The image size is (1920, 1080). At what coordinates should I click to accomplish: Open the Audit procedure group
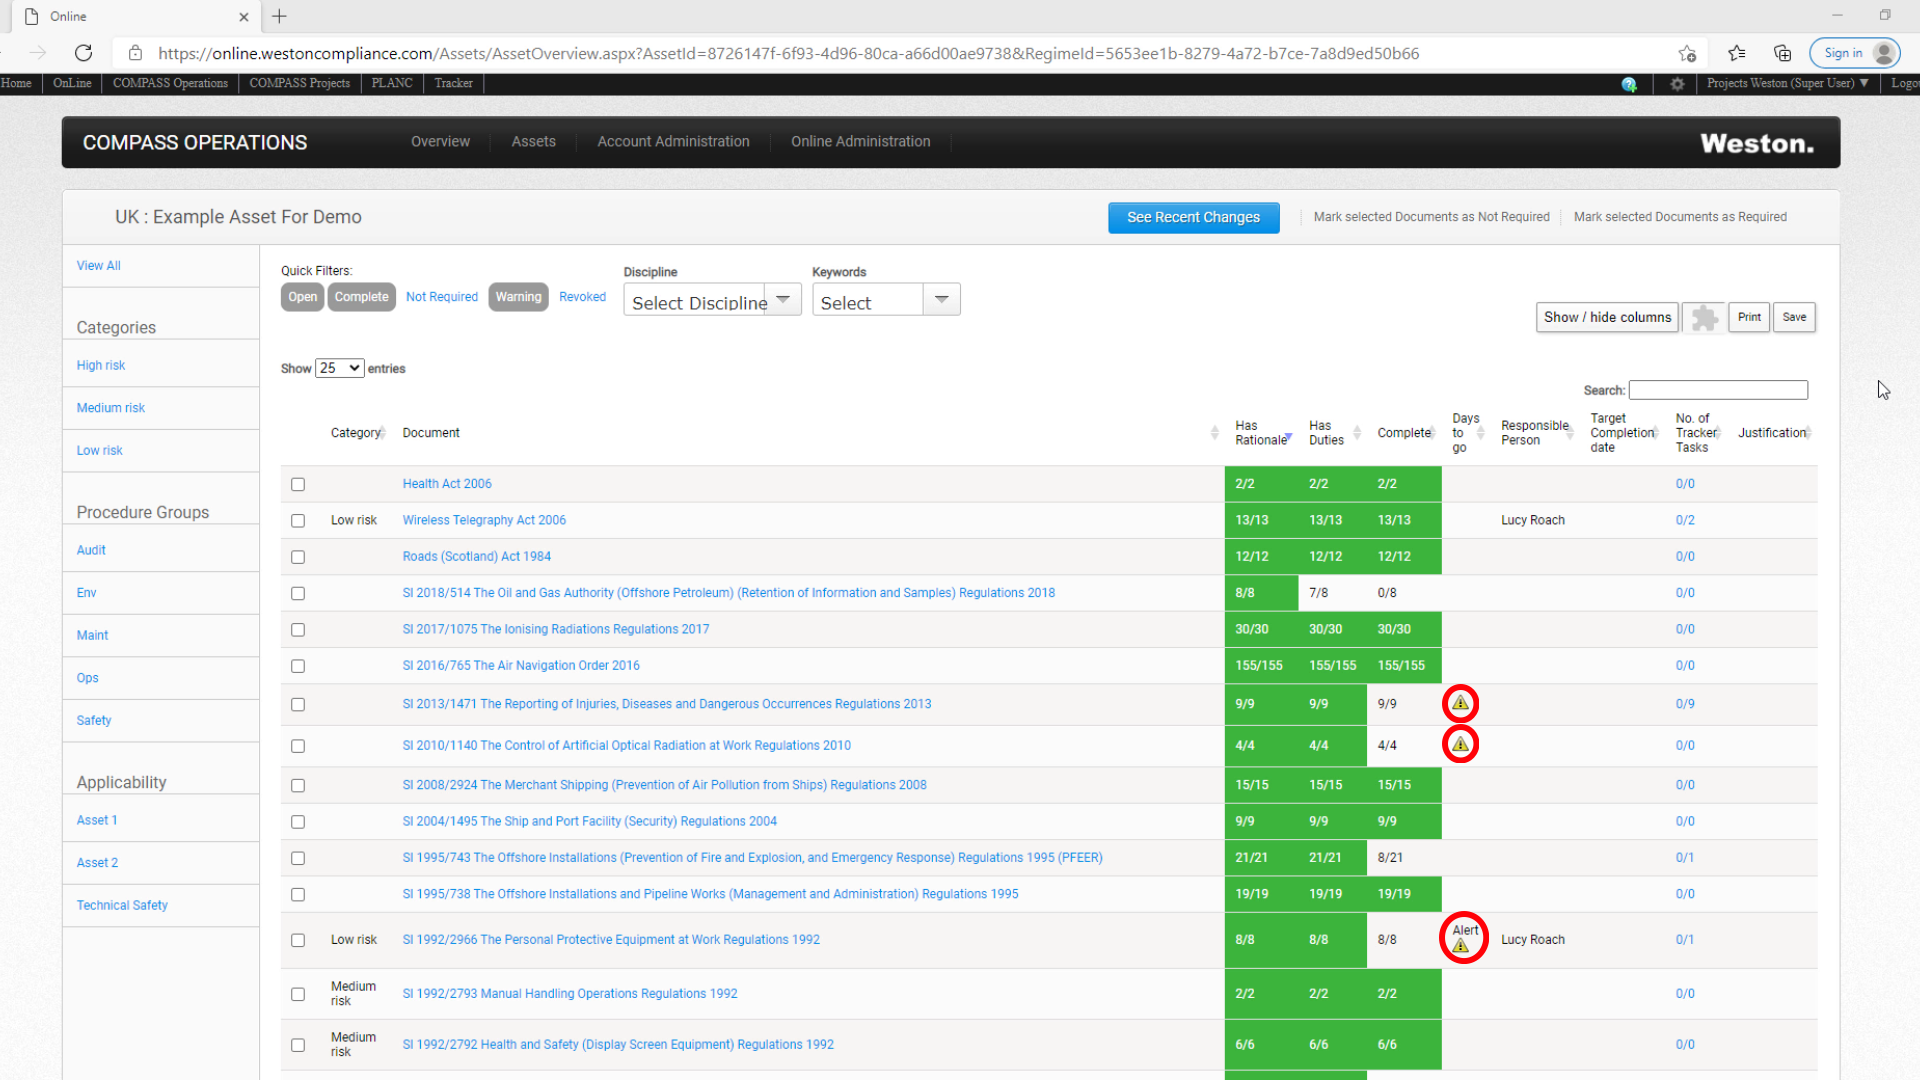(91, 551)
